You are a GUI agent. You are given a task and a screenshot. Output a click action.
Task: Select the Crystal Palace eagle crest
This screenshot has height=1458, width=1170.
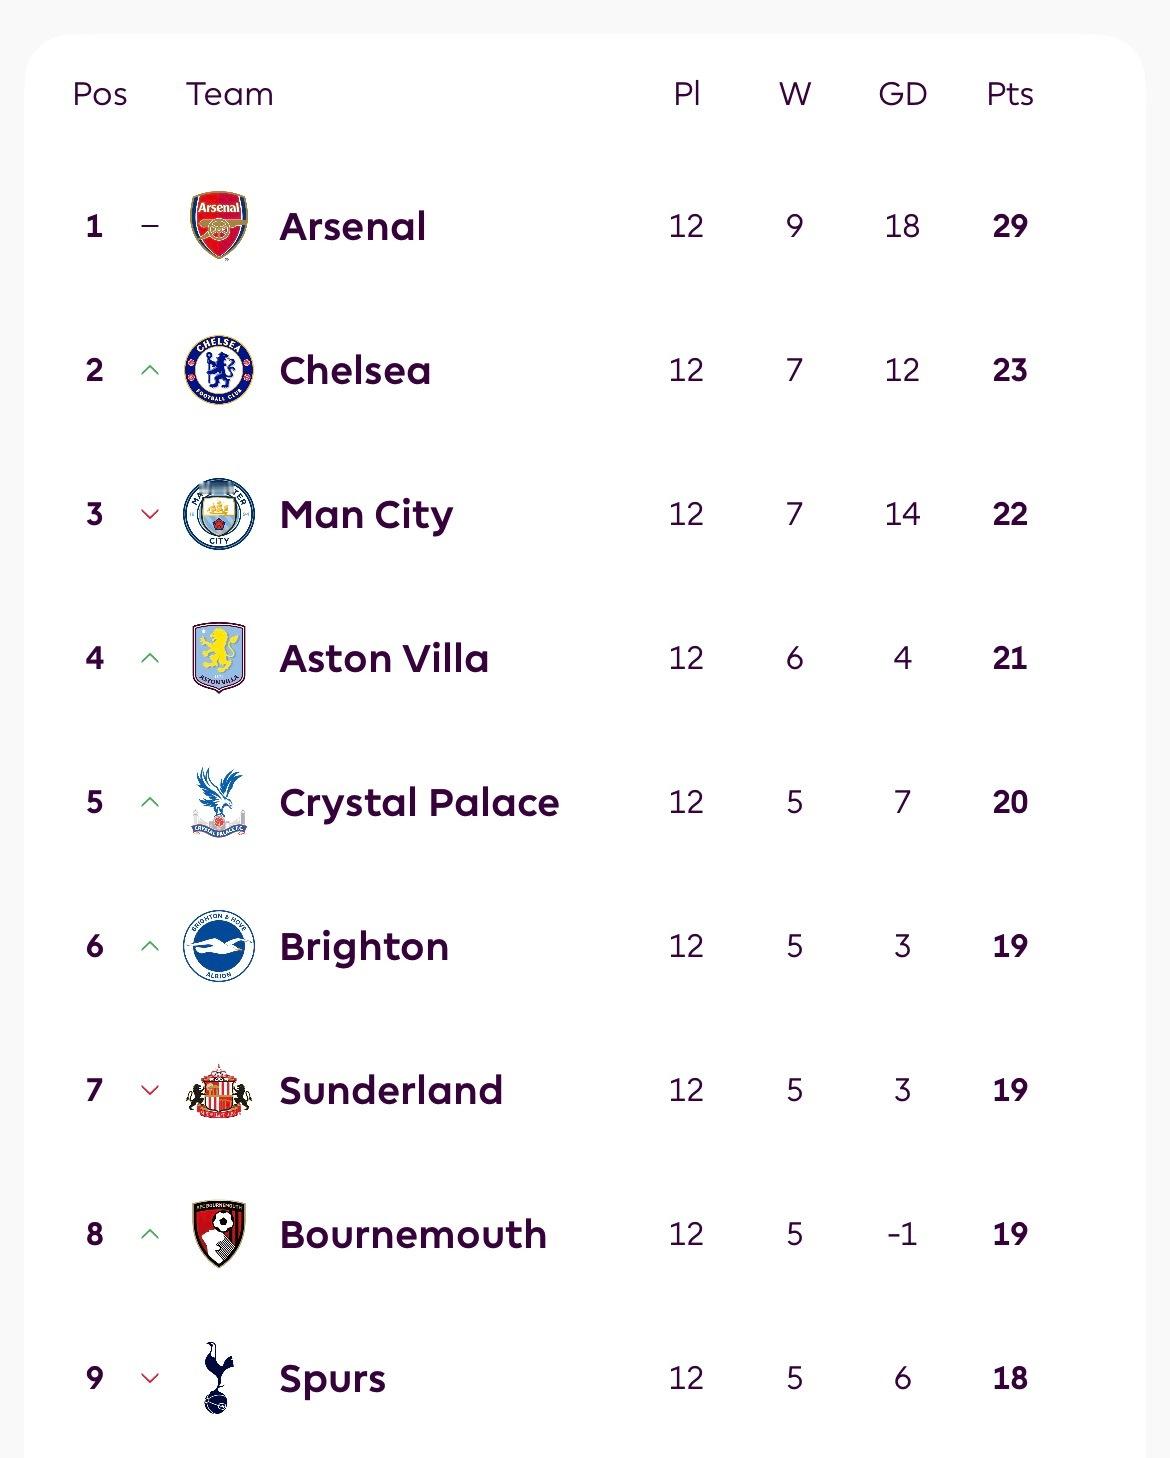point(219,802)
